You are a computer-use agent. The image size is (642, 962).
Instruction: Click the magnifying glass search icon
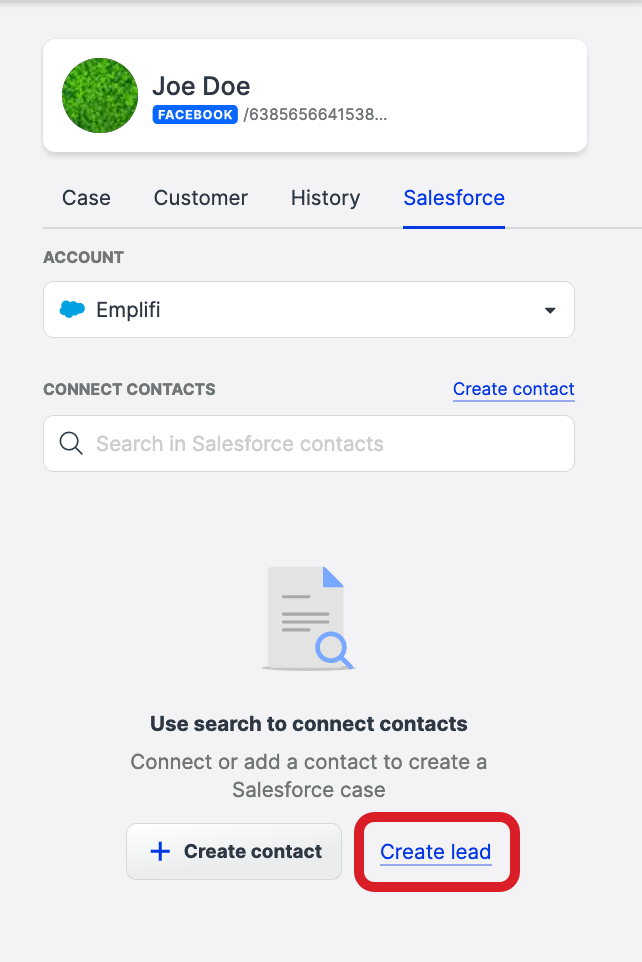point(70,443)
